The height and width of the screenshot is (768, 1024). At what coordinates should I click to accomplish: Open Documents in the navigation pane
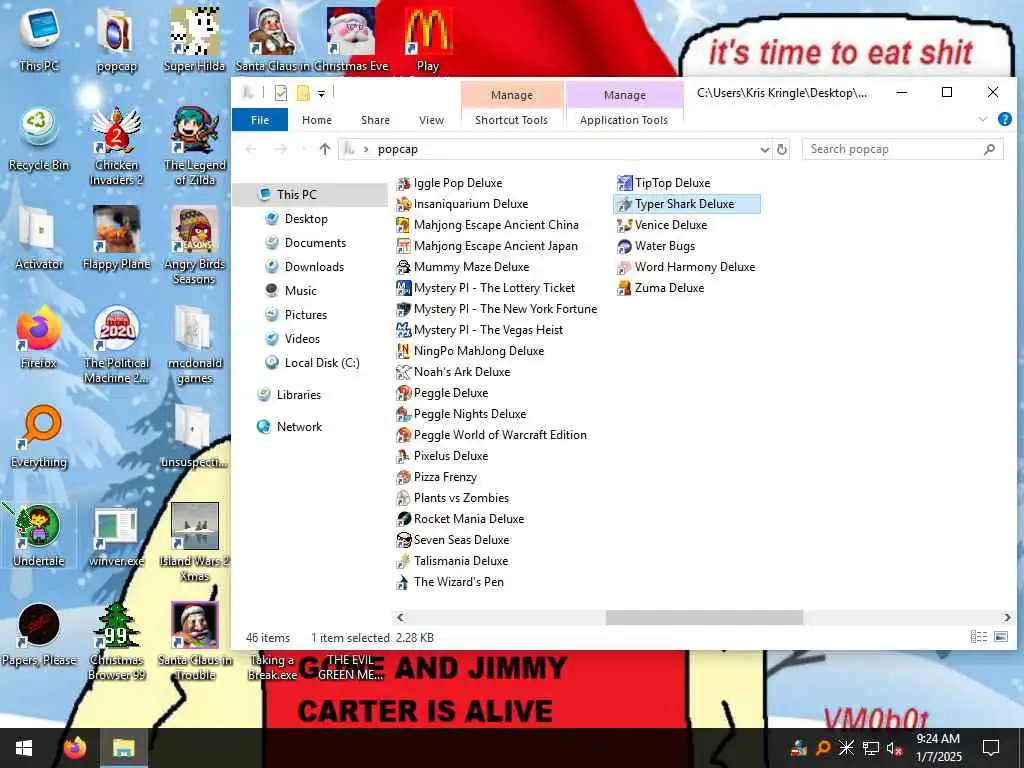point(315,243)
